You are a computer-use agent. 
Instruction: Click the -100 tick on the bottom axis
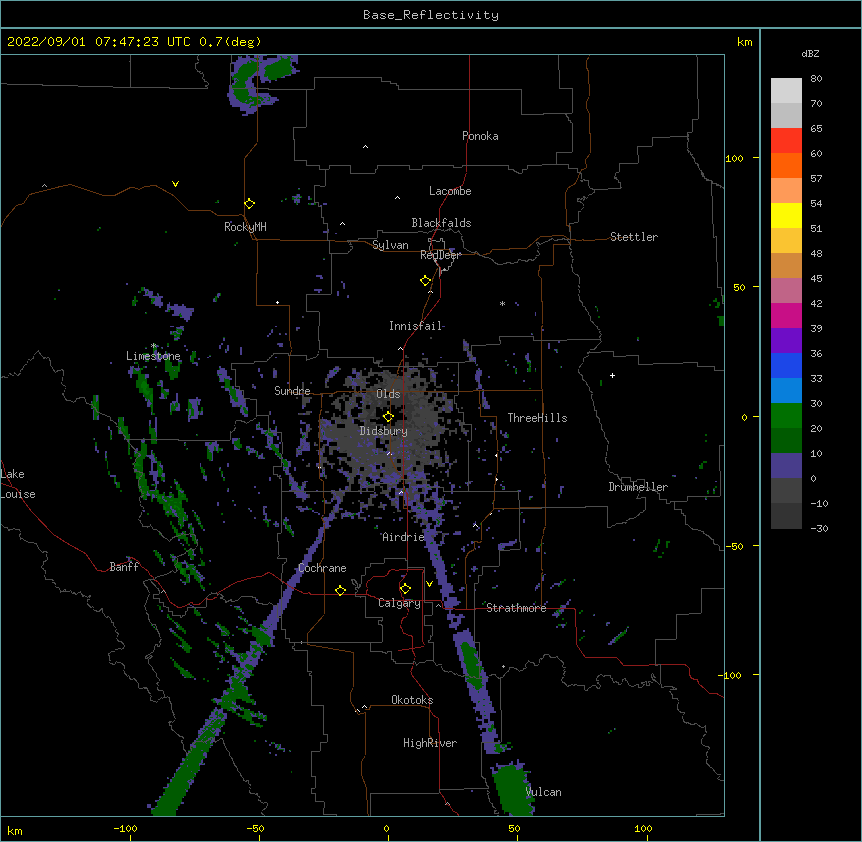pyautogui.click(x=125, y=828)
